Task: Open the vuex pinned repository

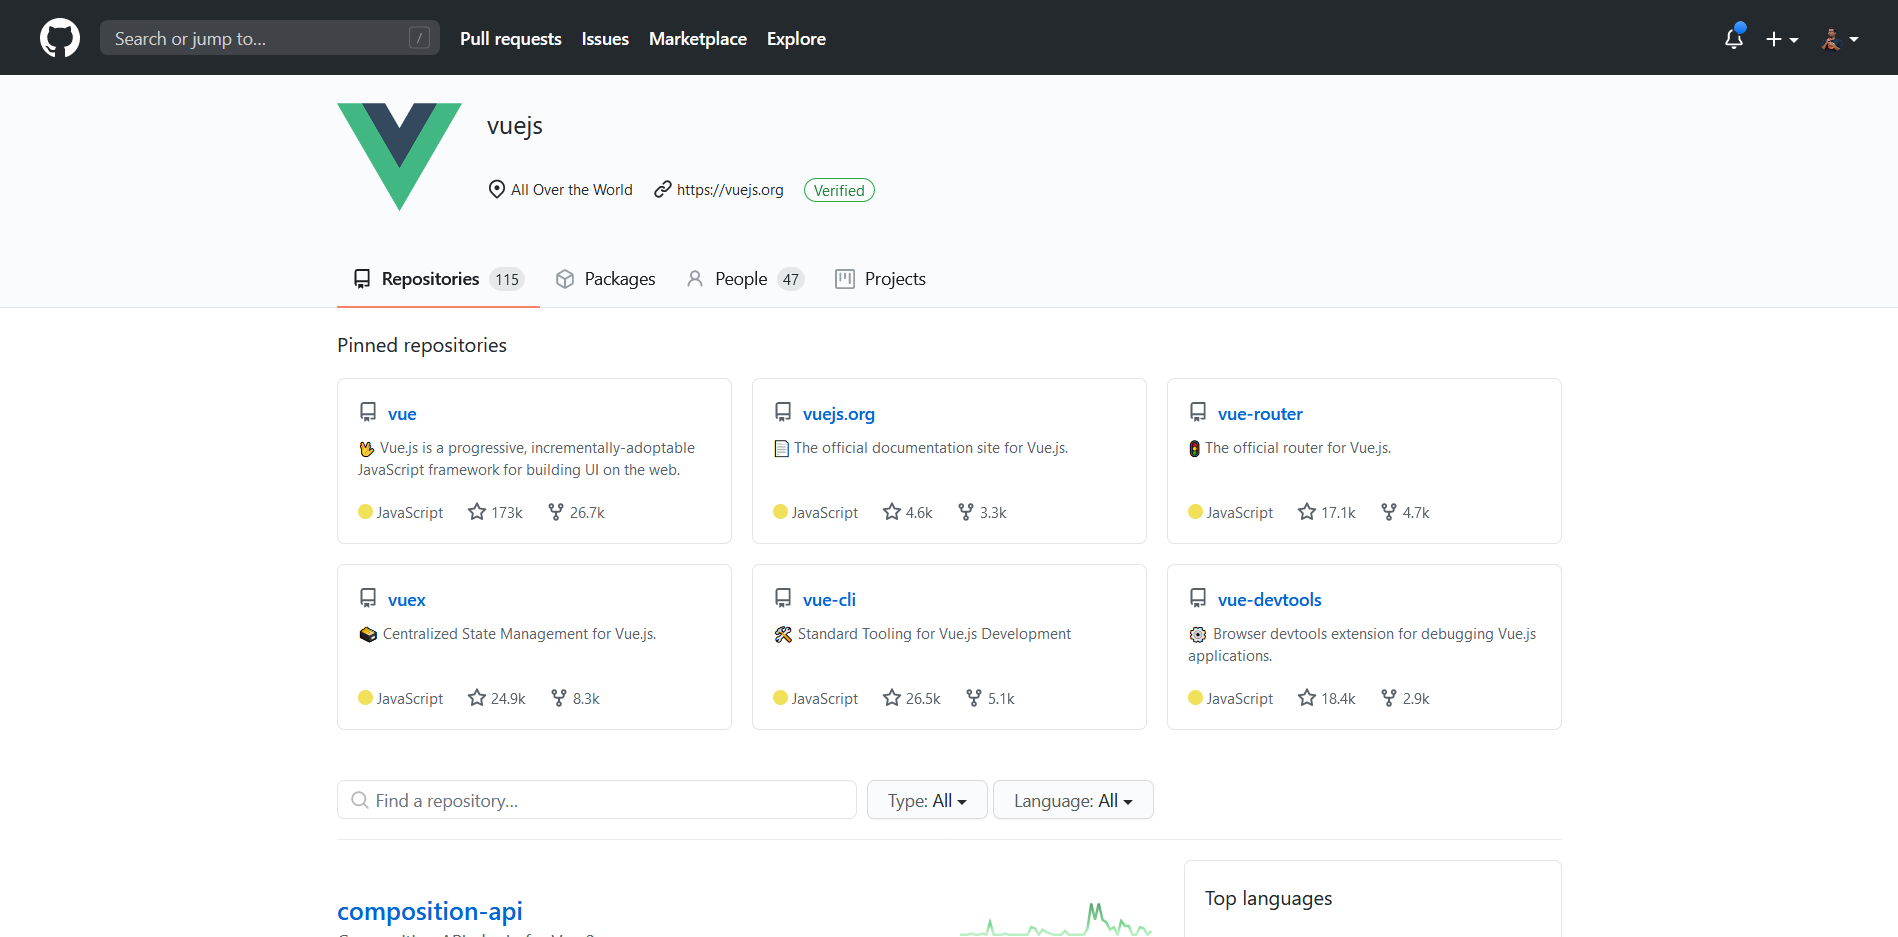Action: click(x=407, y=600)
